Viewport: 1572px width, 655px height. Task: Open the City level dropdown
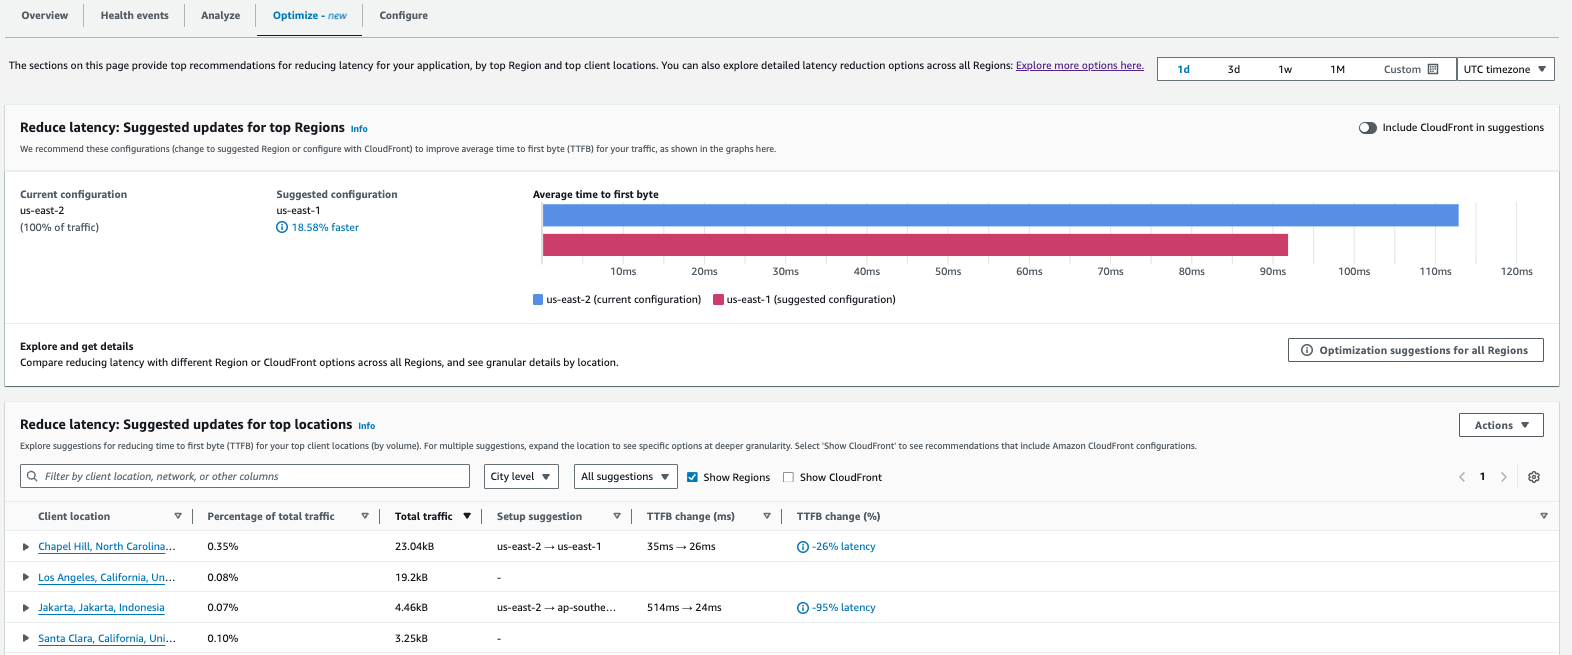click(x=521, y=477)
